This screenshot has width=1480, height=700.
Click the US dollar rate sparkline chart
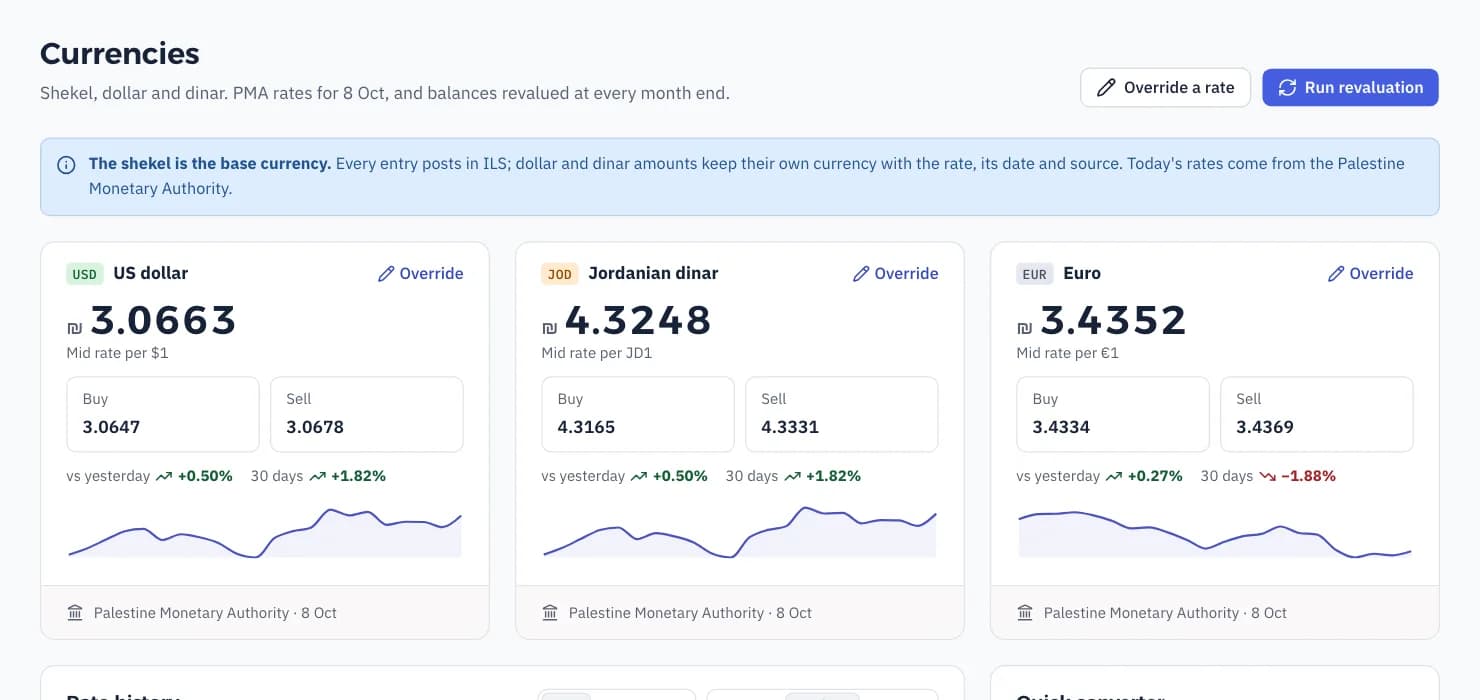(x=265, y=532)
